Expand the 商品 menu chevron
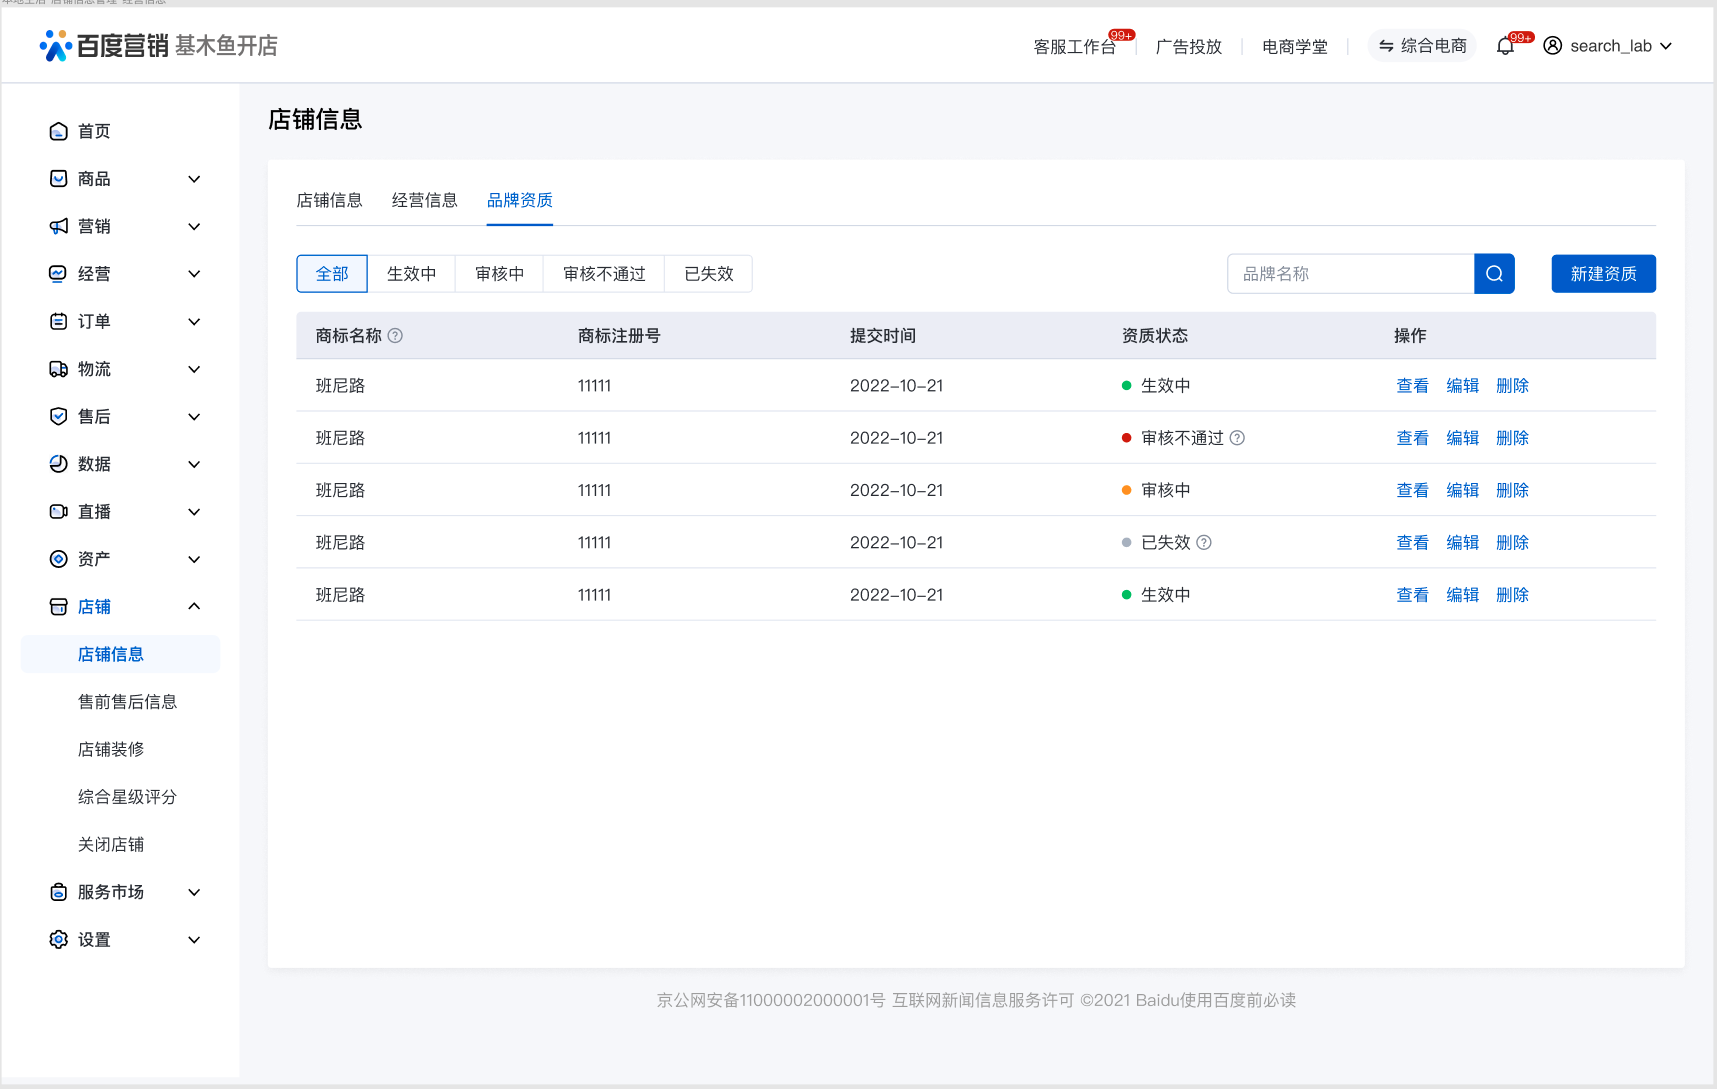 pyautogui.click(x=194, y=179)
